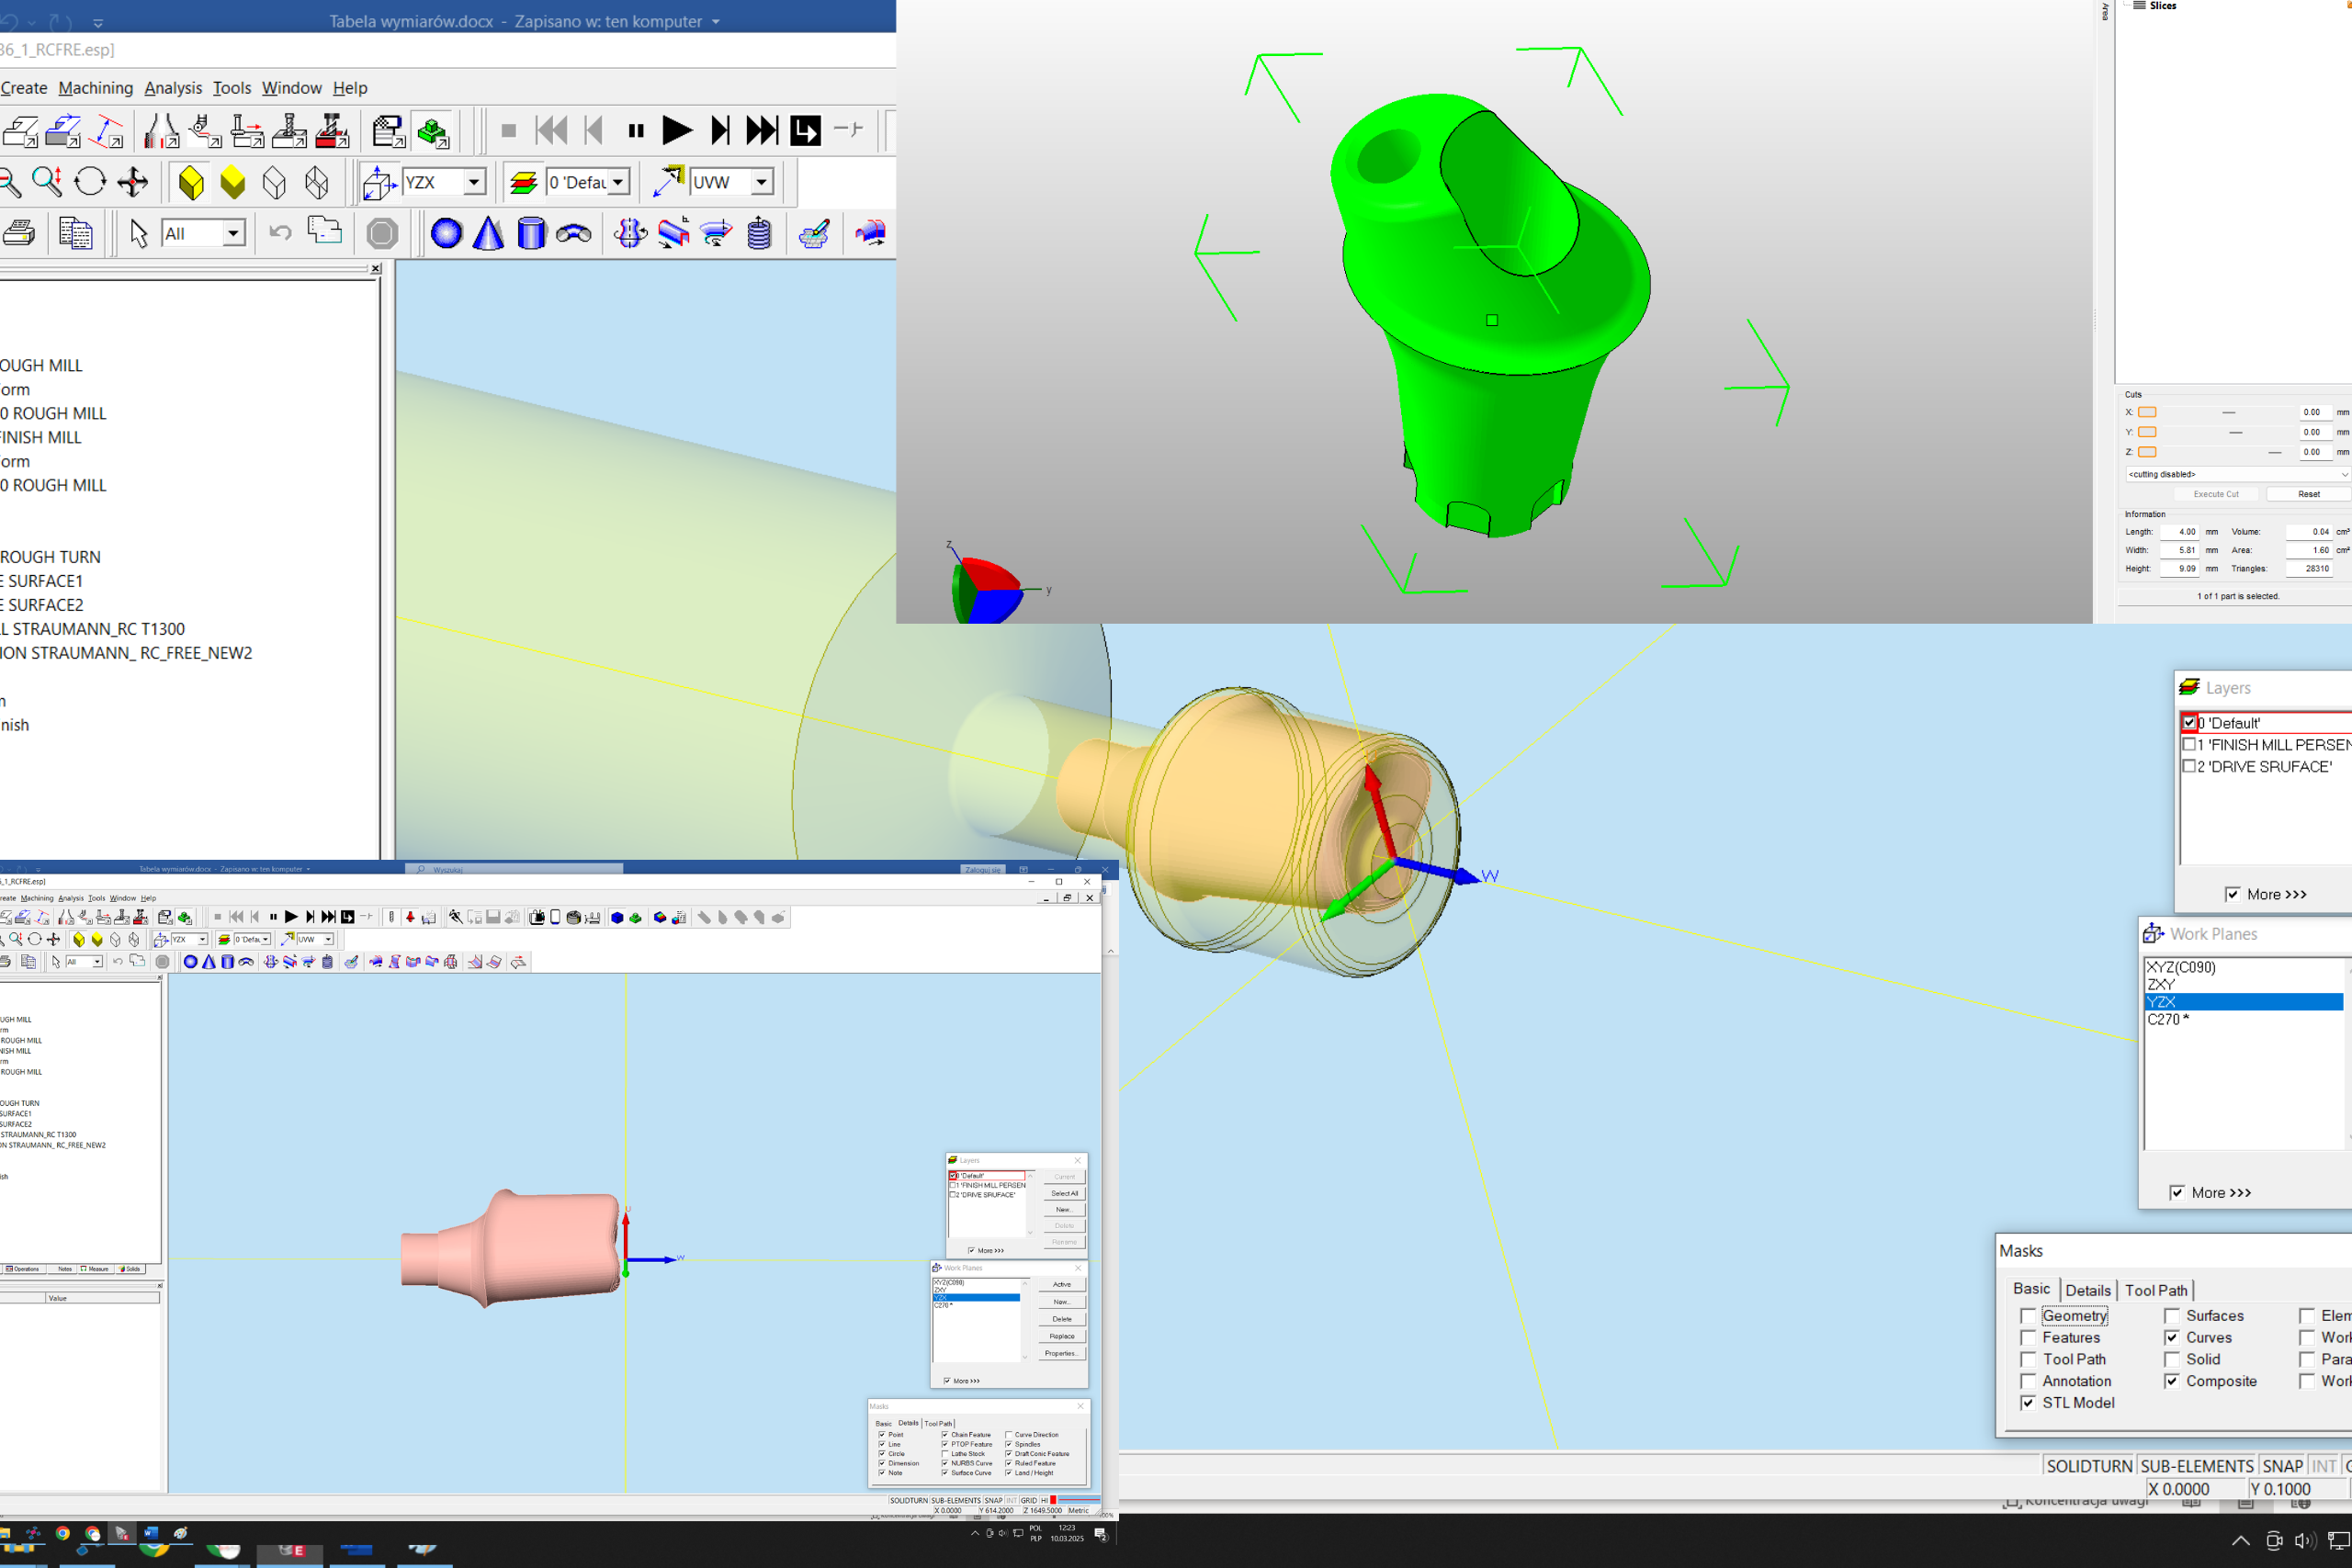Click the printer icon
Screen dimensions: 2352x1568
click(18, 234)
